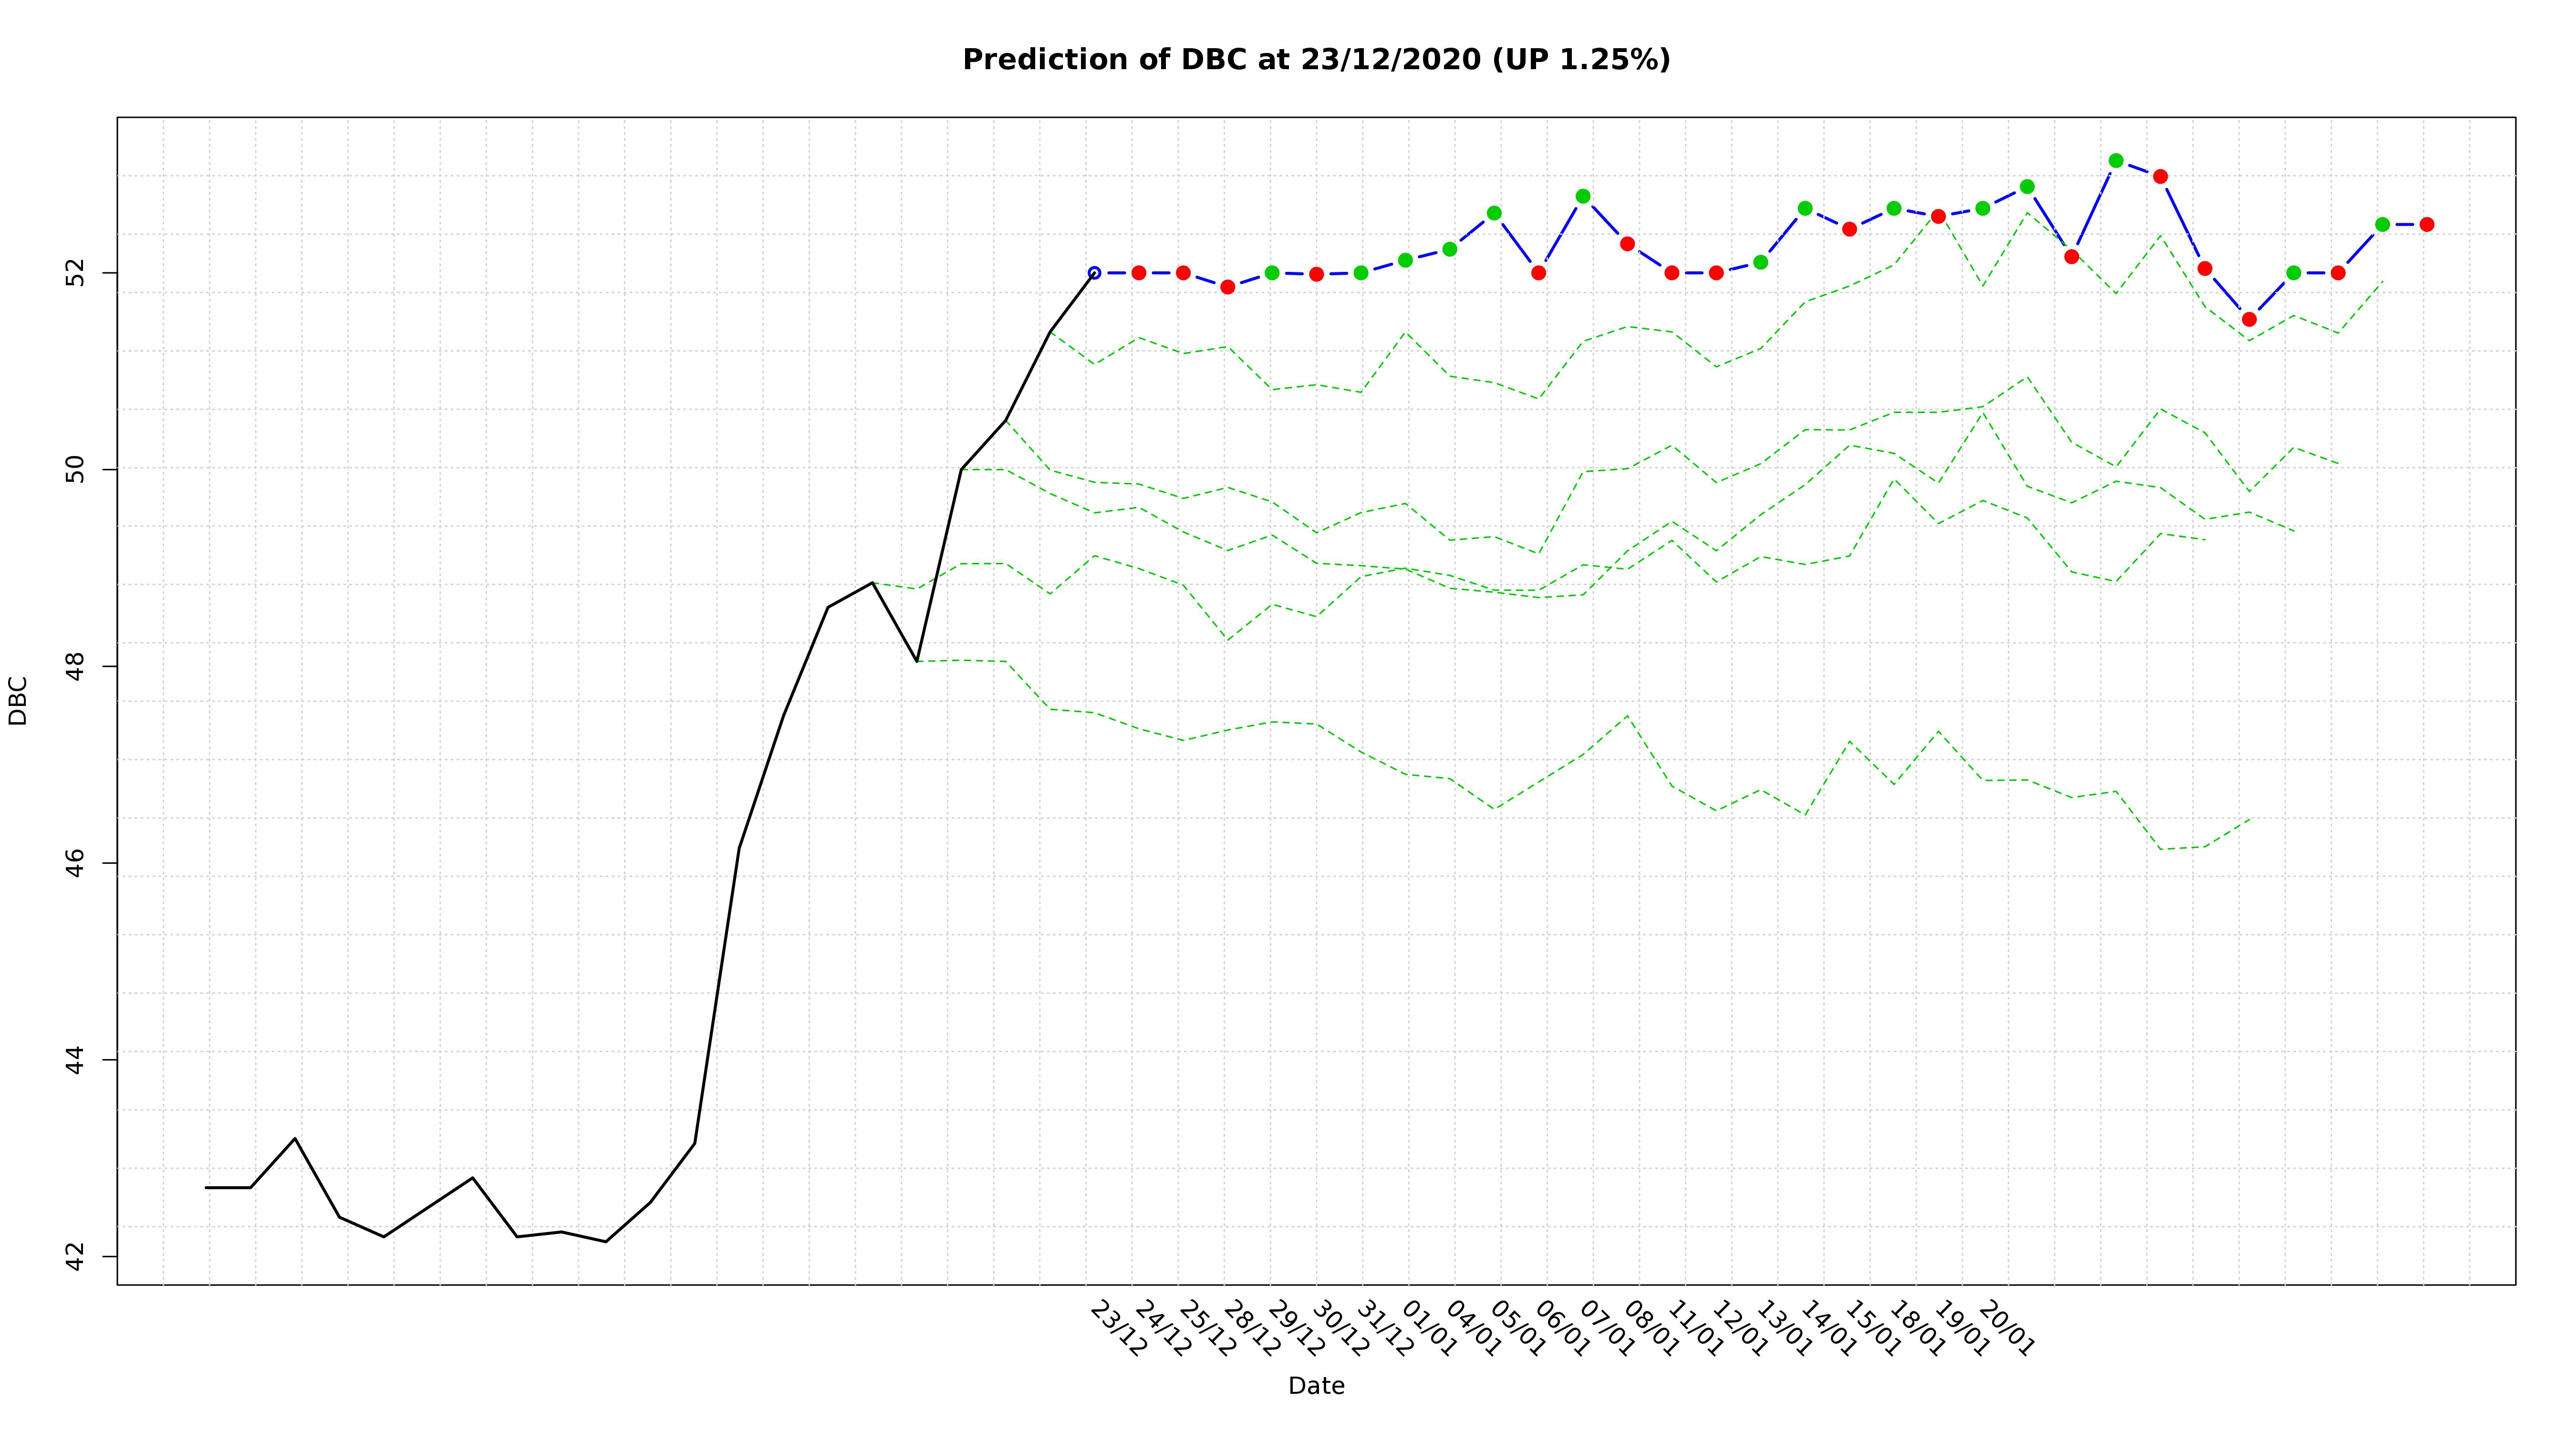The image size is (2576, 1431).
Task: Click the last red dot at the right end
Action: (x=2426, y=225)
